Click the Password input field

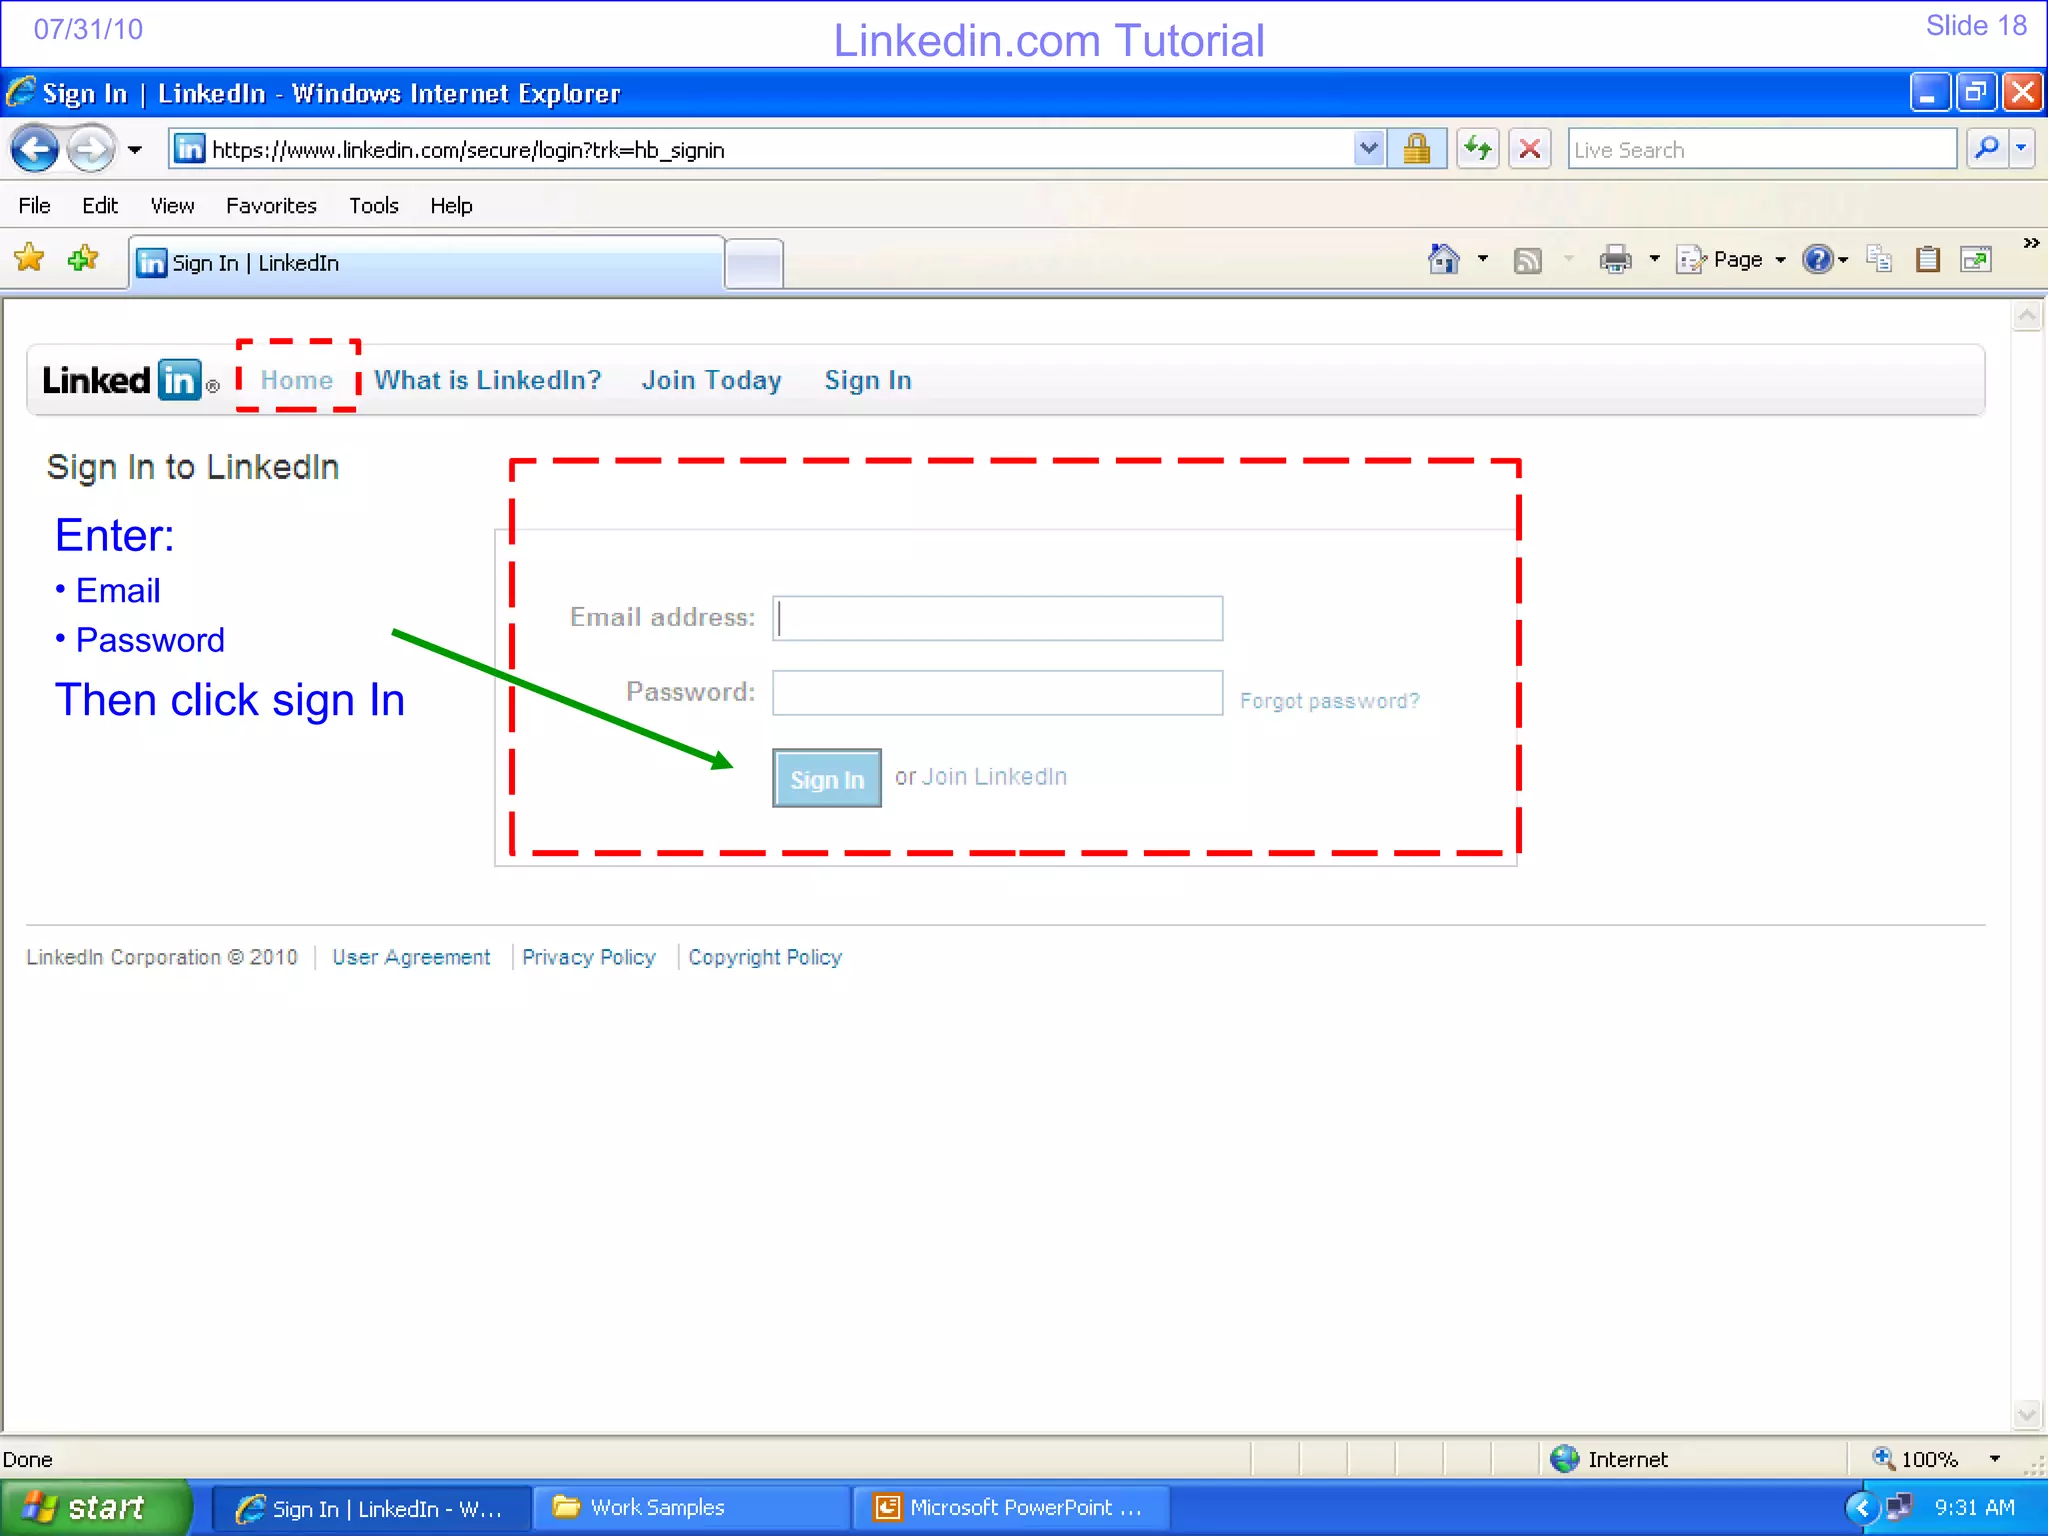tap(997, 693)
